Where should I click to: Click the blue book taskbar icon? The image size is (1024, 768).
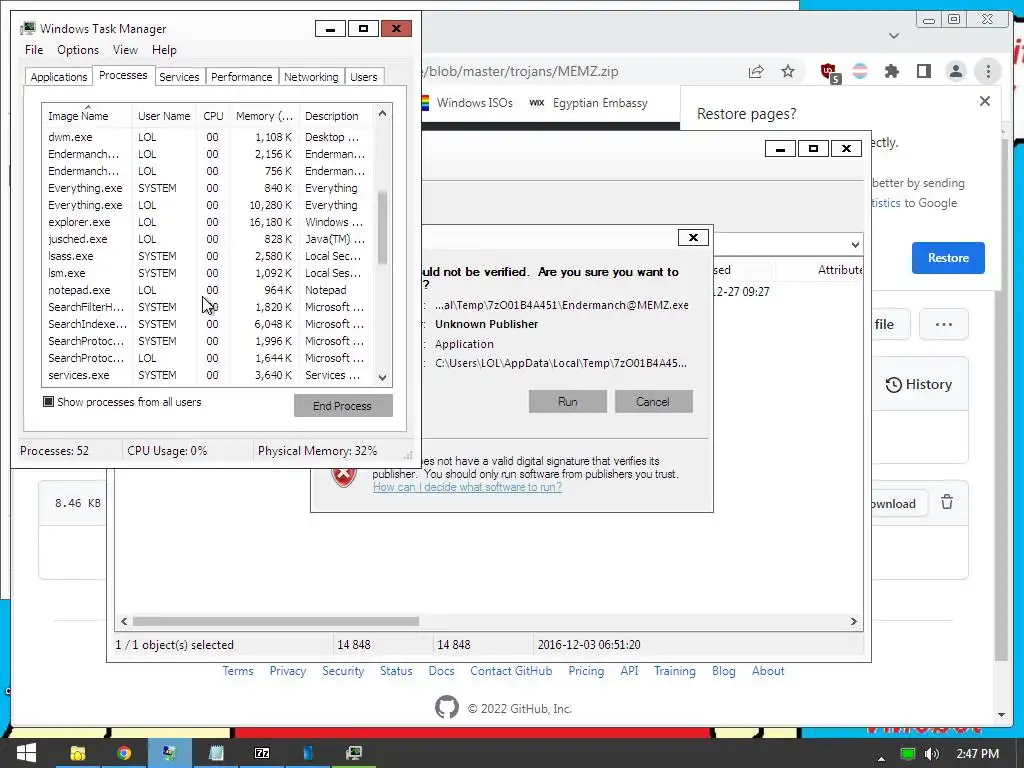pos(308,753)
